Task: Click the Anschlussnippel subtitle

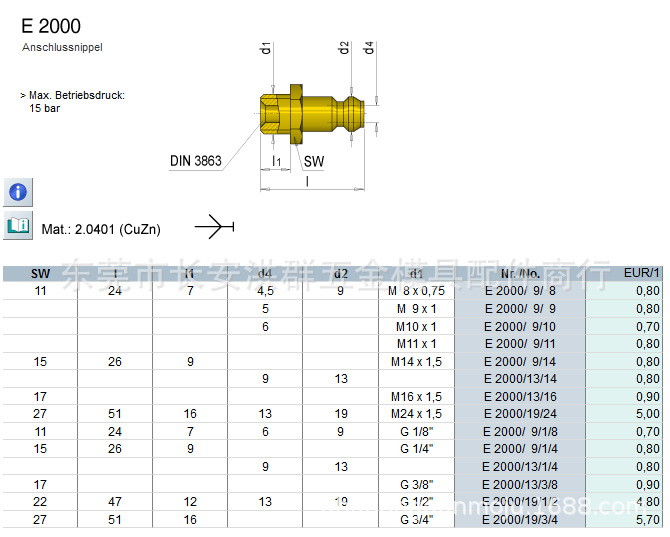Action: click(62, 47)
